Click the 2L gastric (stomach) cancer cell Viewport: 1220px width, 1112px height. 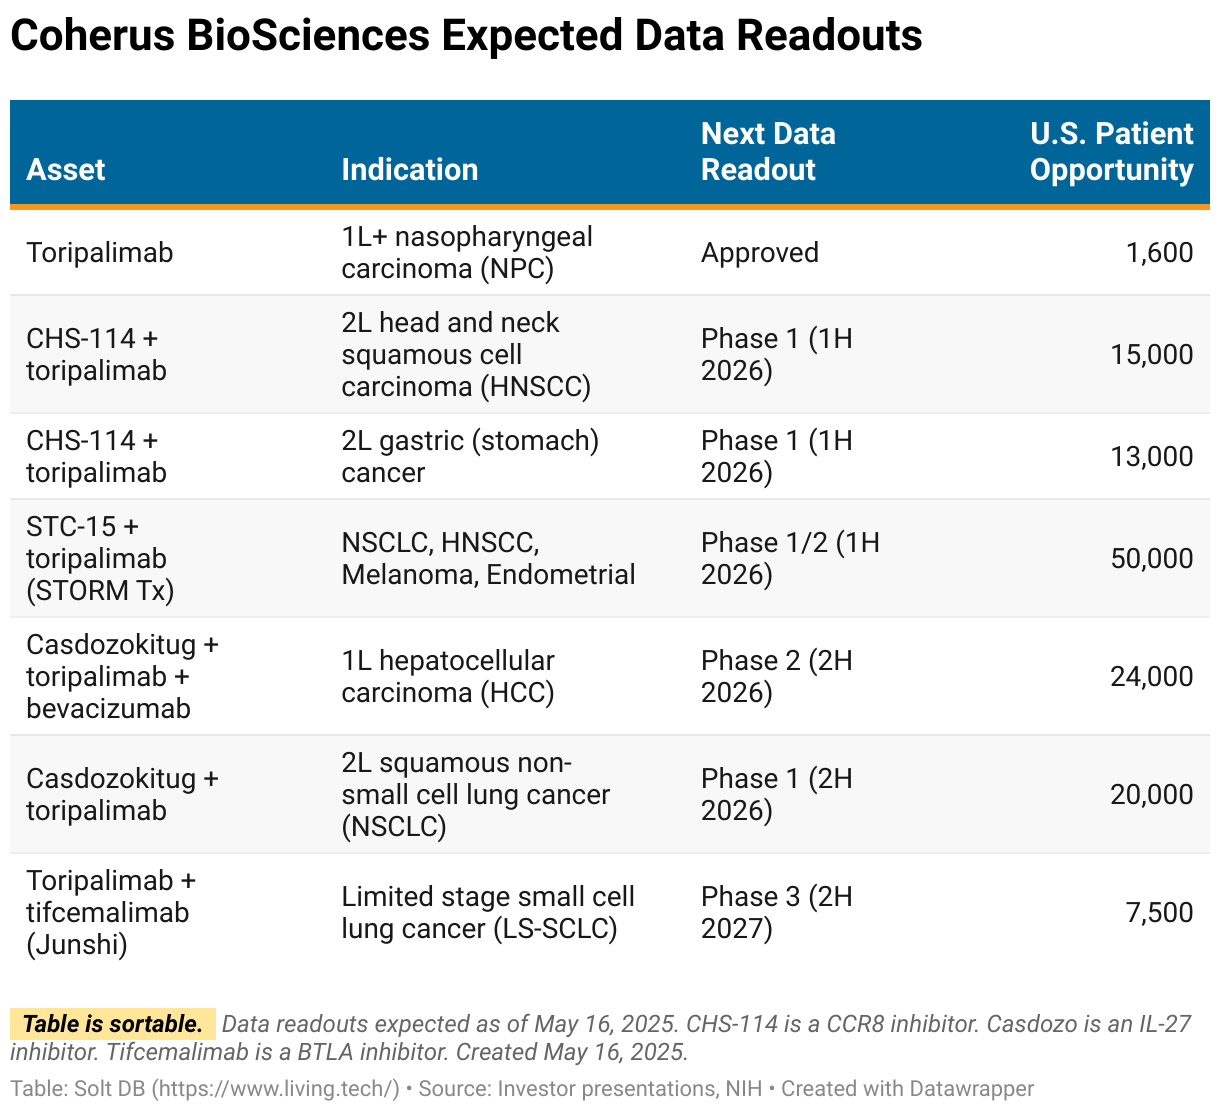tap(469, 457)
